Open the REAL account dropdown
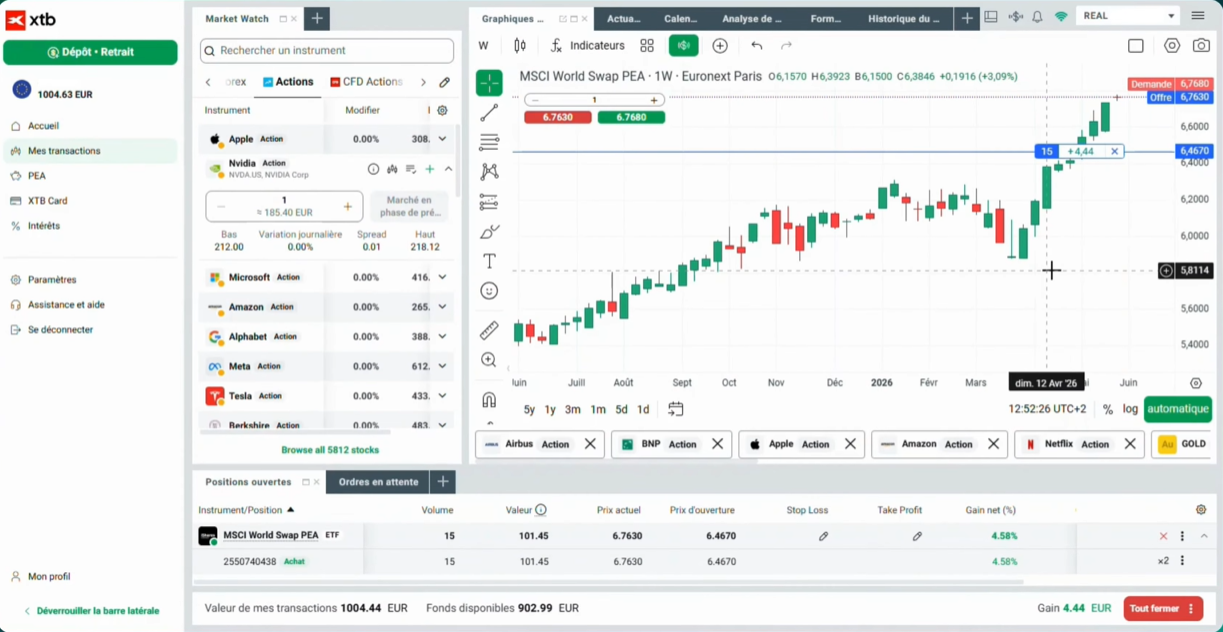Screen dimensions: 1223x632 coord(1128,16)
